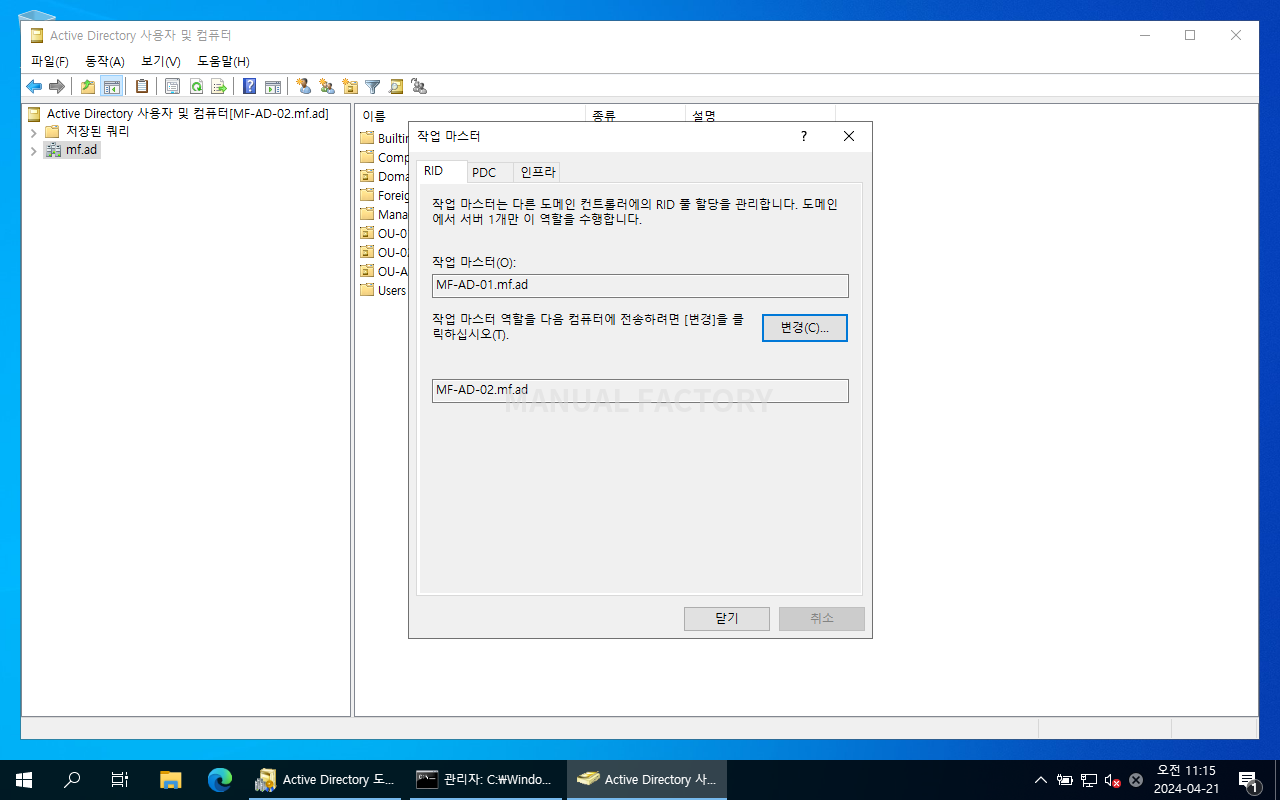
Task: Click the Export list toolbar icon
Action: (x=219, y=87)
